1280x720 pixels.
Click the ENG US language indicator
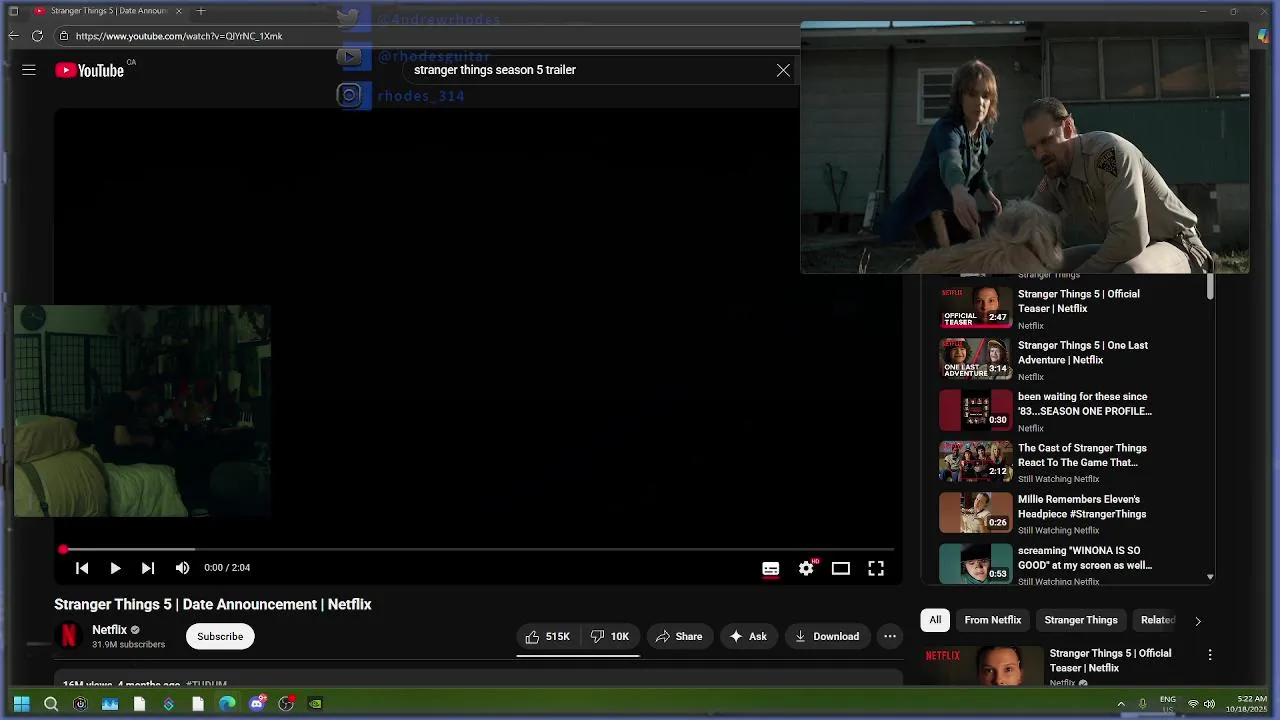click(x=1168, y=704)
